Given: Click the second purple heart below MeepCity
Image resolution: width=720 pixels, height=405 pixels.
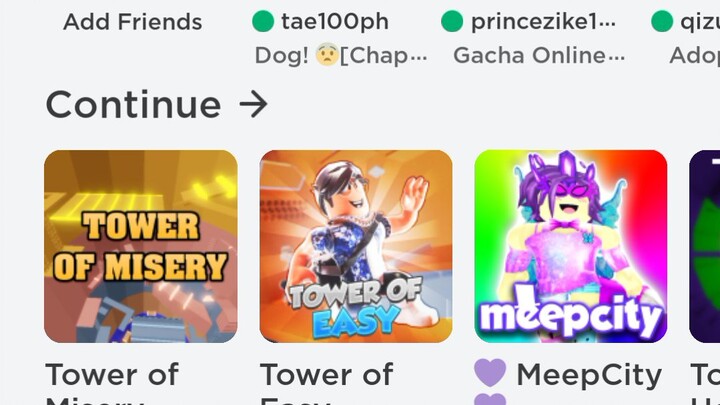Looking at the screenshot, I should pyautogui.click(x=490, y=399).
